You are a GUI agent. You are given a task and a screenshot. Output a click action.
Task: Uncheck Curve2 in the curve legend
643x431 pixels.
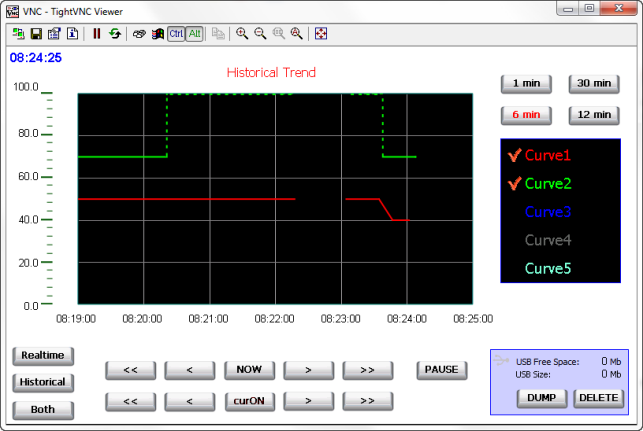[516, 183]
